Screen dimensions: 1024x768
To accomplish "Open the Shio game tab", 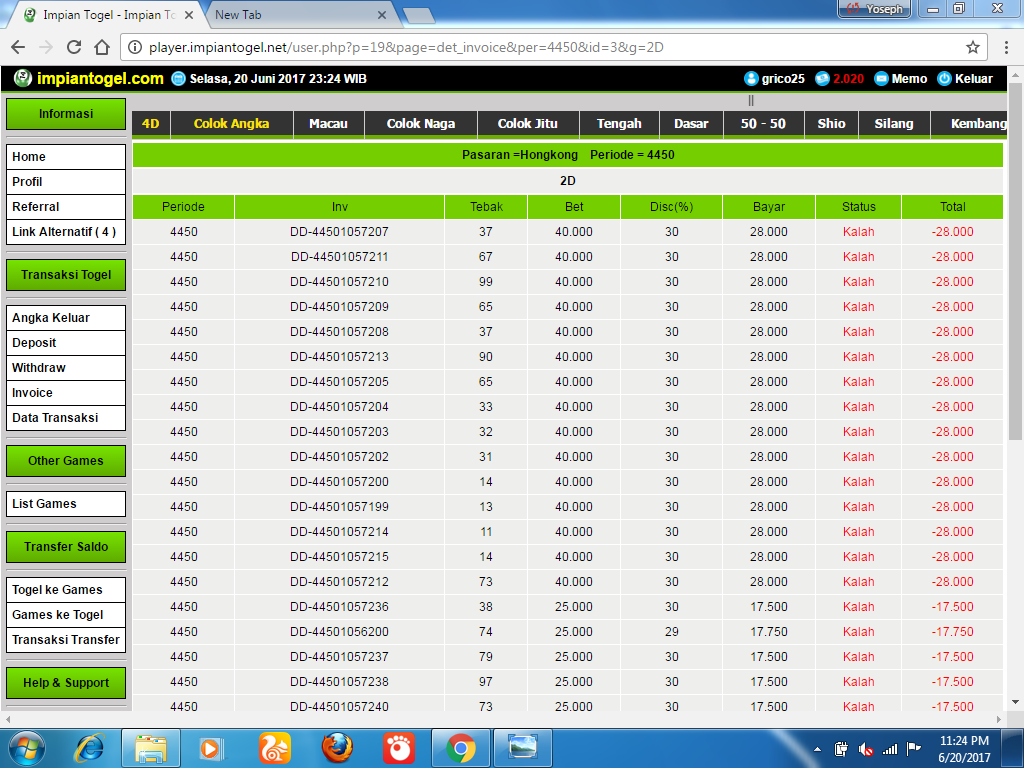I will [x=831, y=124].
